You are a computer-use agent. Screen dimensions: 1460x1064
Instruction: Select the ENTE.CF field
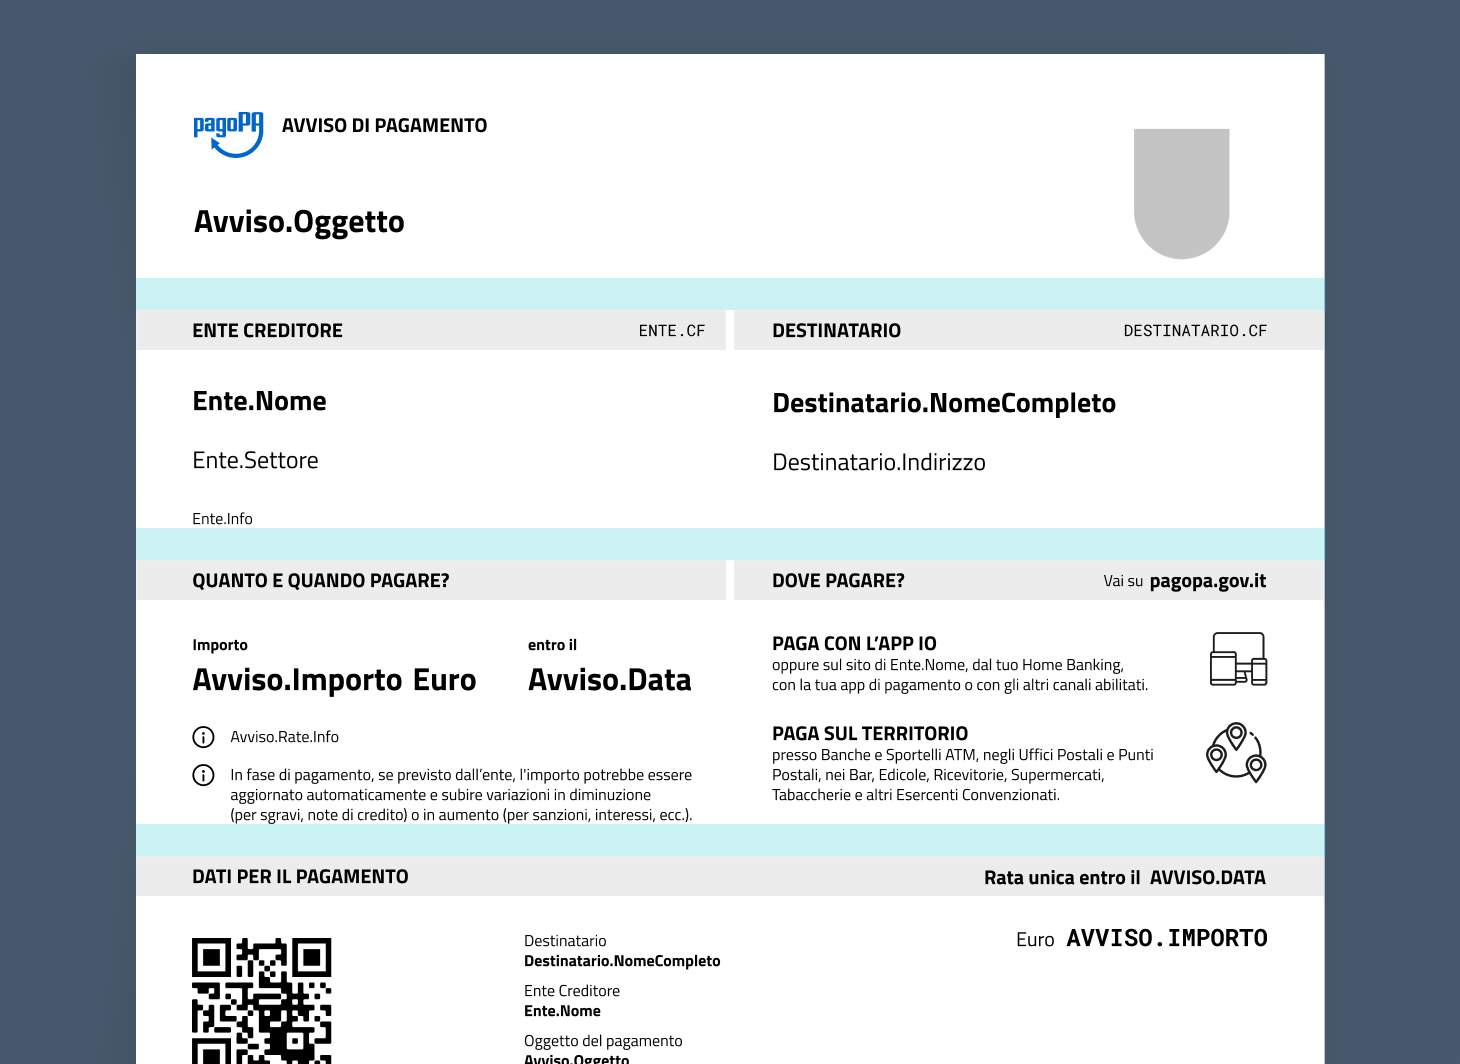(671, 330)
